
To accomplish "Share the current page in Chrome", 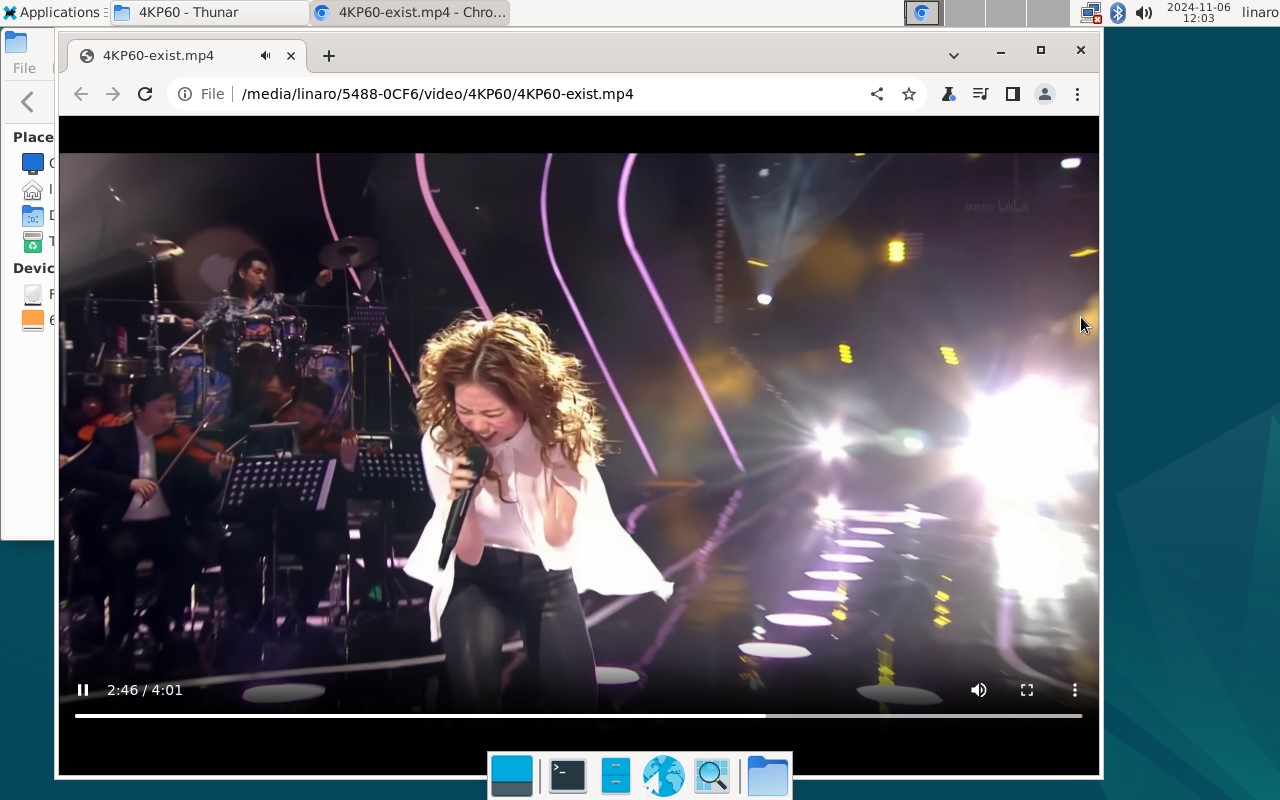I will (877, 93).
